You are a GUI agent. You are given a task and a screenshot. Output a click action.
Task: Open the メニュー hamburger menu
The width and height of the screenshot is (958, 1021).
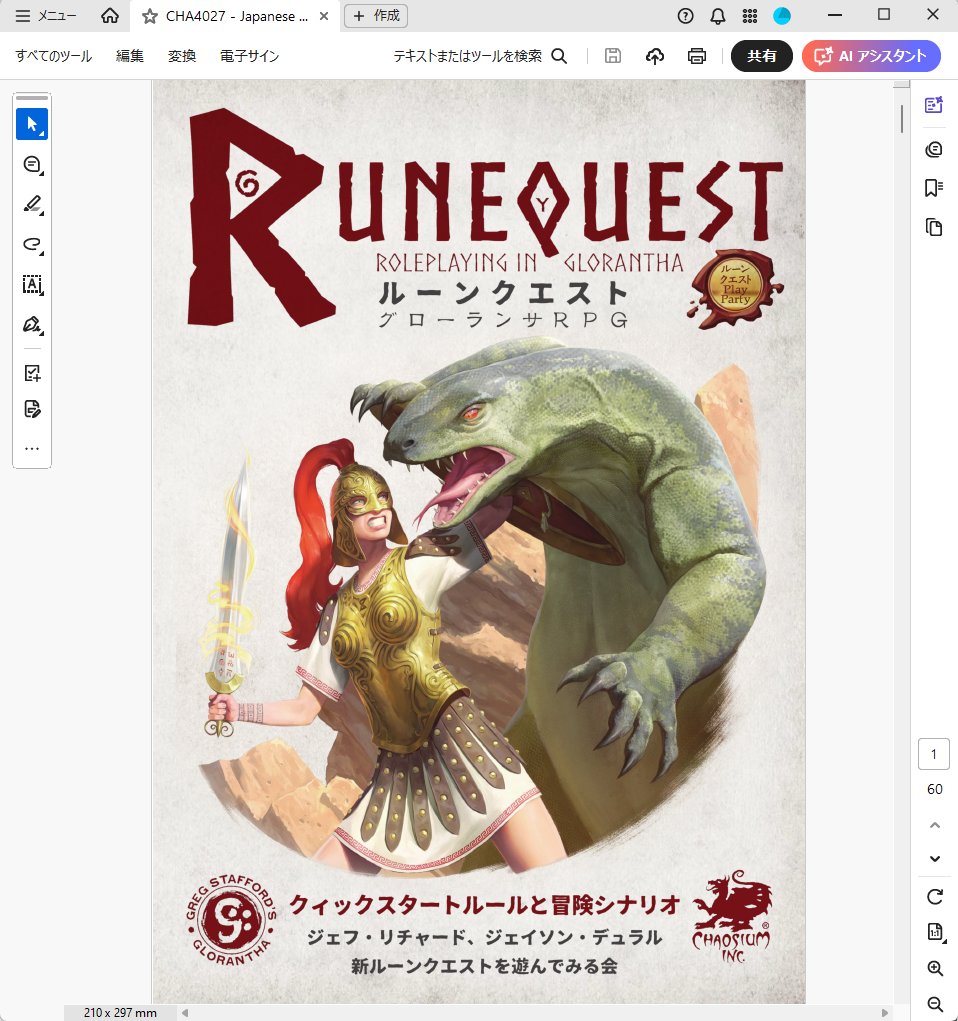tap(46, 16)
